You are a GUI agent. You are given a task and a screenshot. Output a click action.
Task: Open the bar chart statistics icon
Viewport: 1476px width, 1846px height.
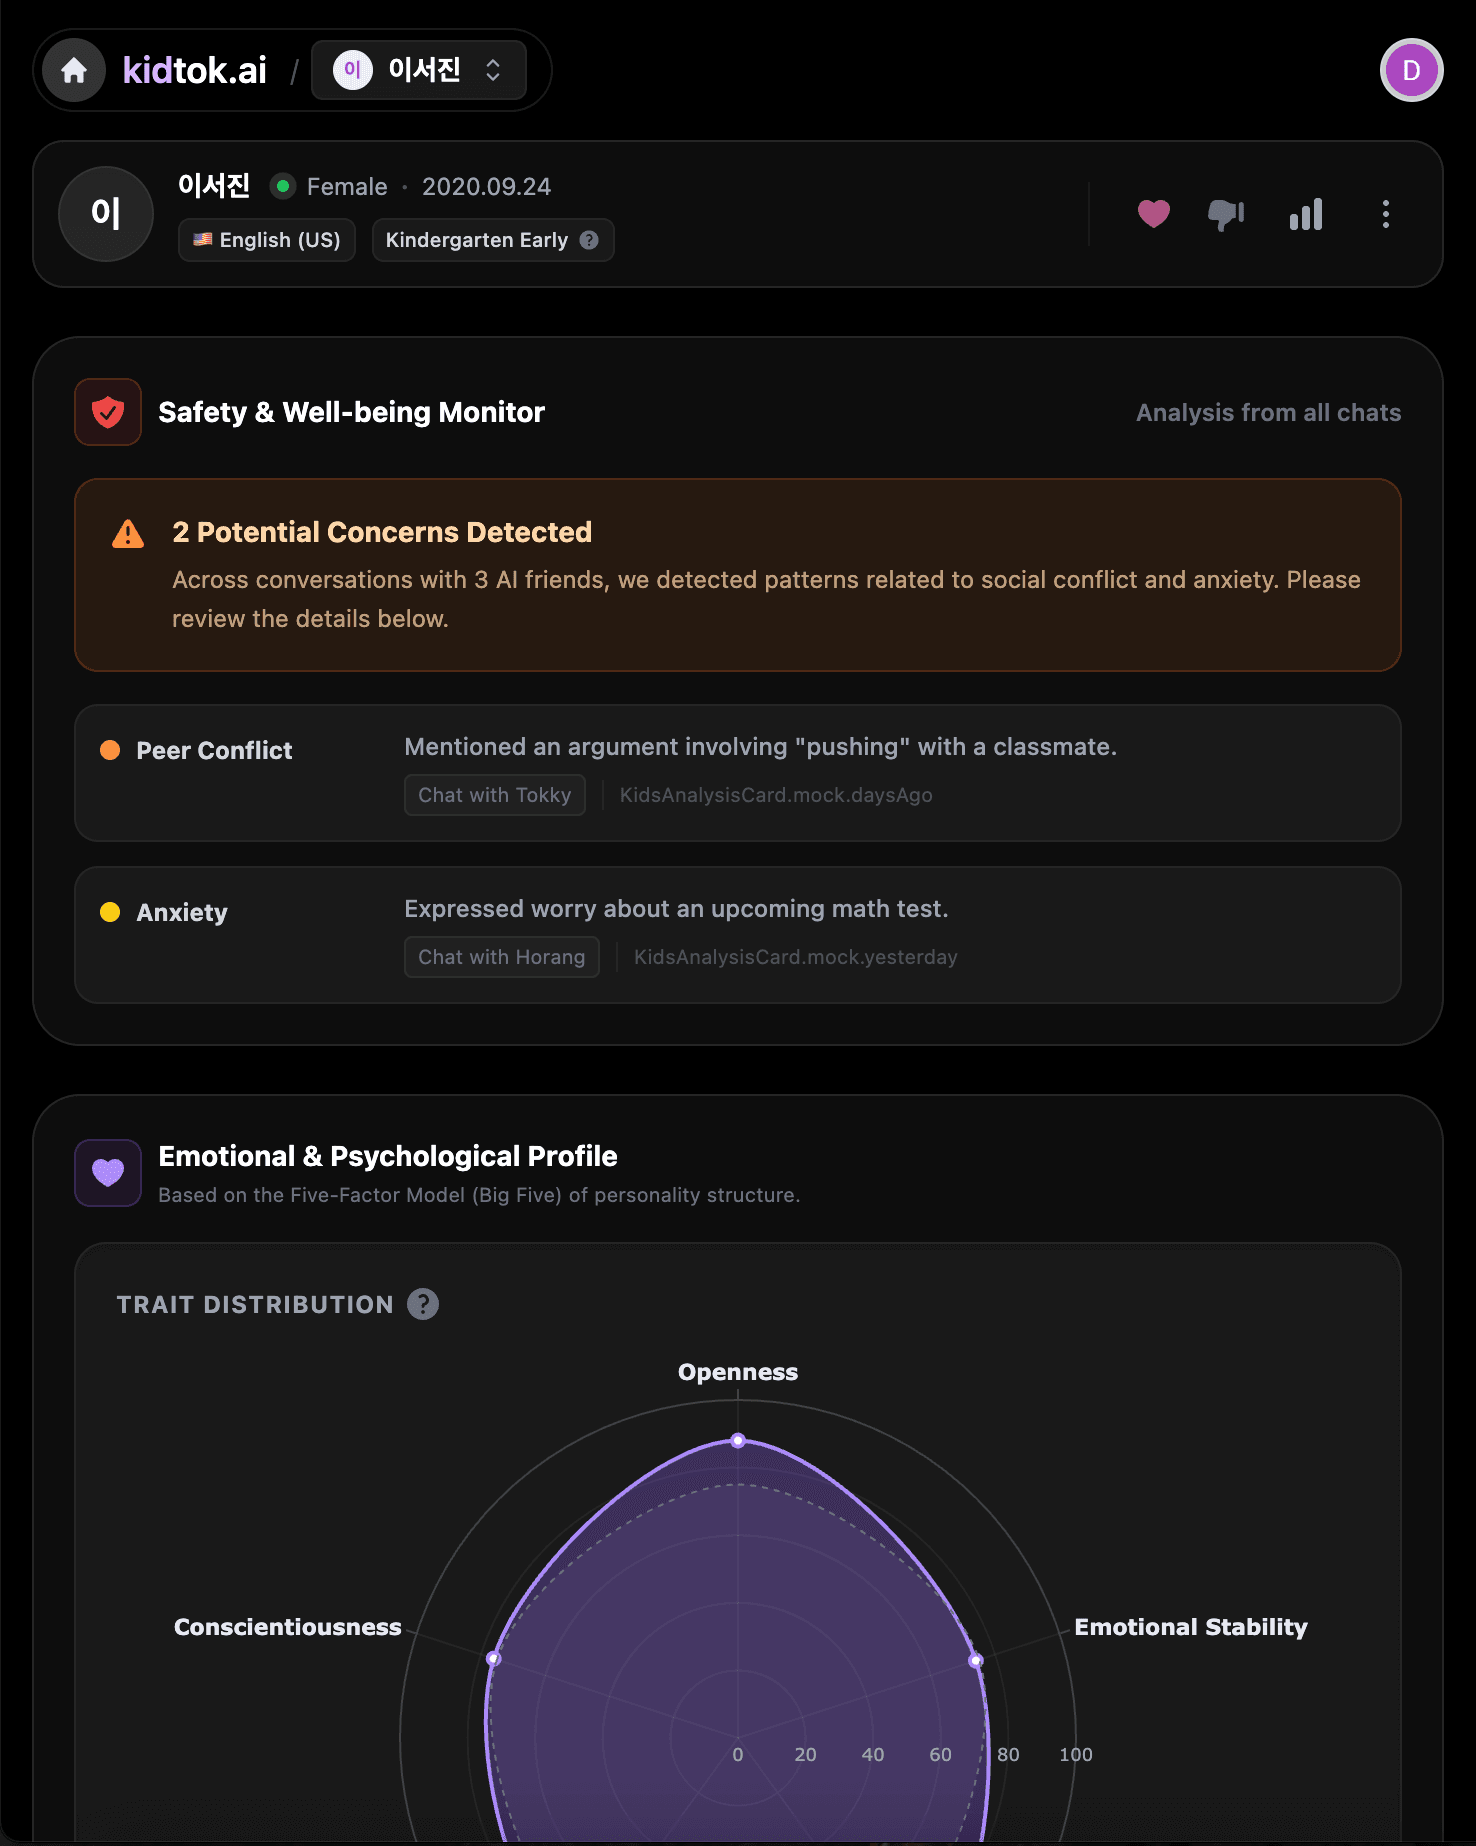(x=1305, y=214)
